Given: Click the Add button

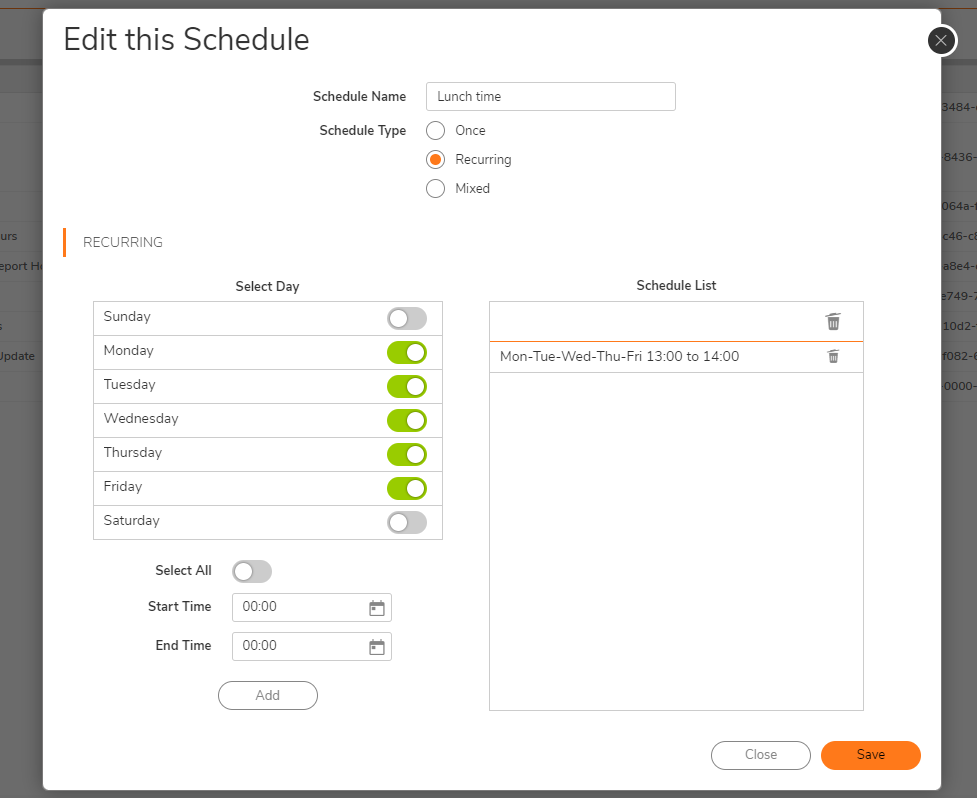Looking at the screenshot, I should 268,695.
